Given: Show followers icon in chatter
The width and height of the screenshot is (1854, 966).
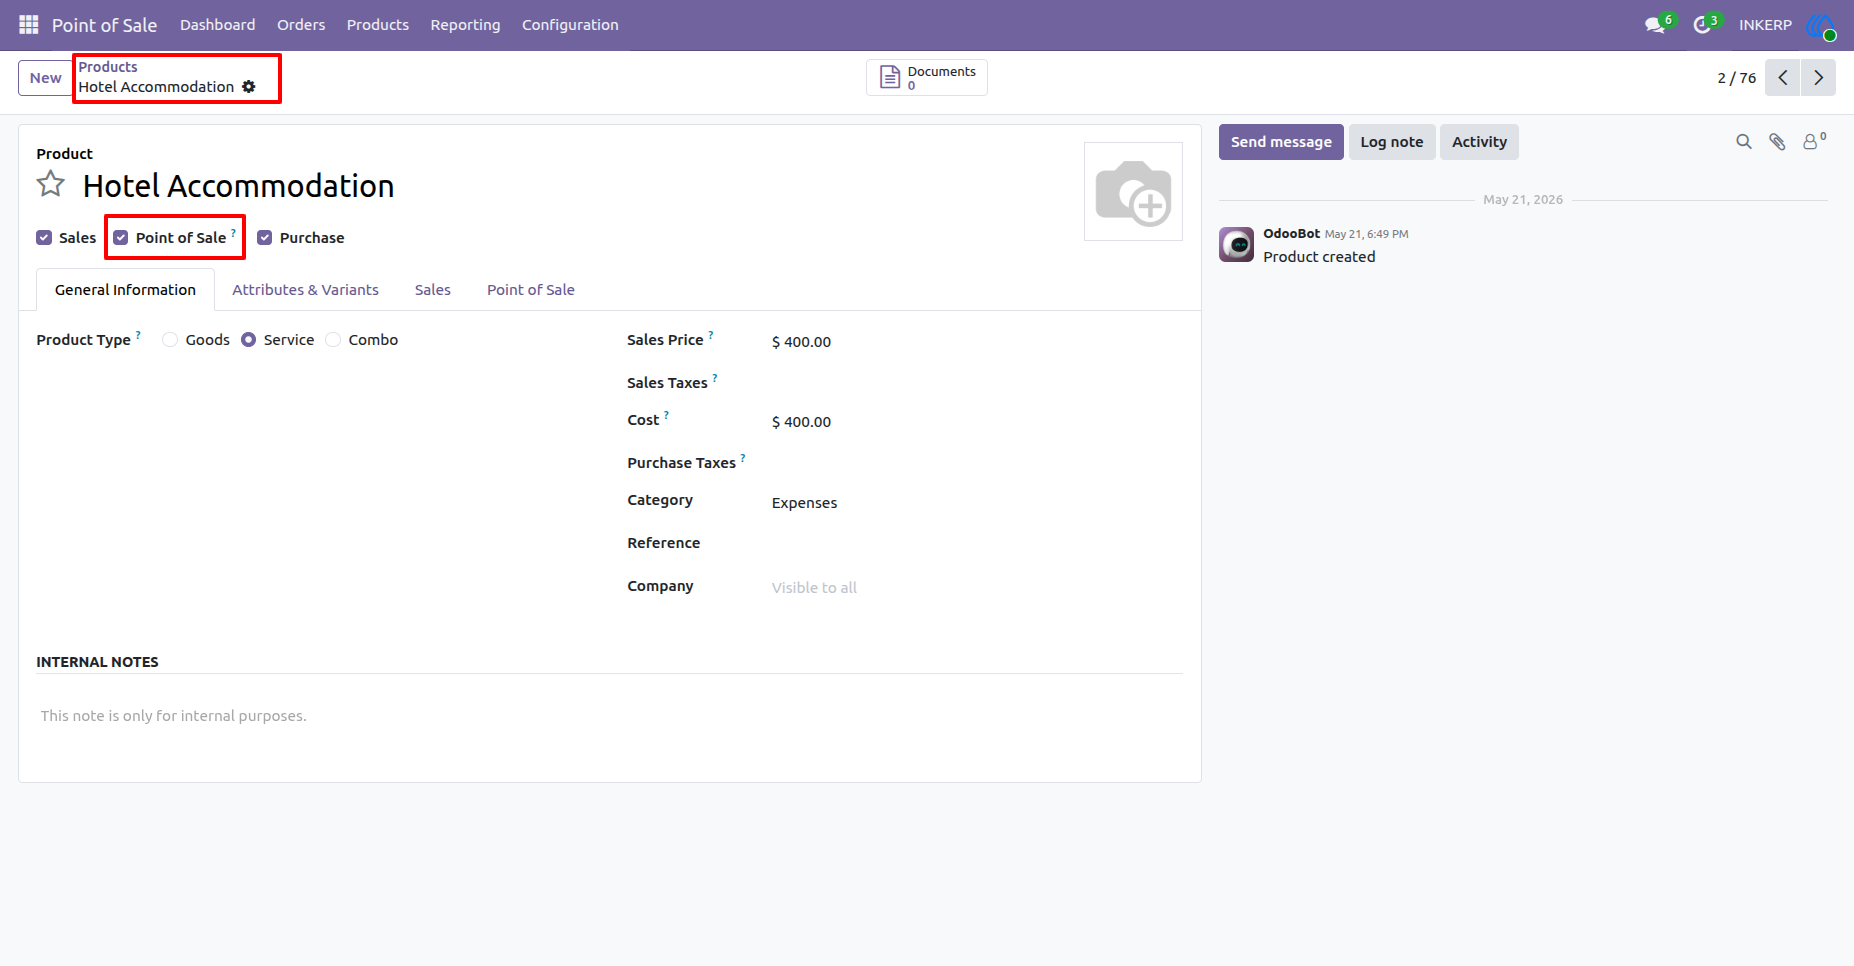Looking at the screenshot, I should click(x=1813, y=142).
